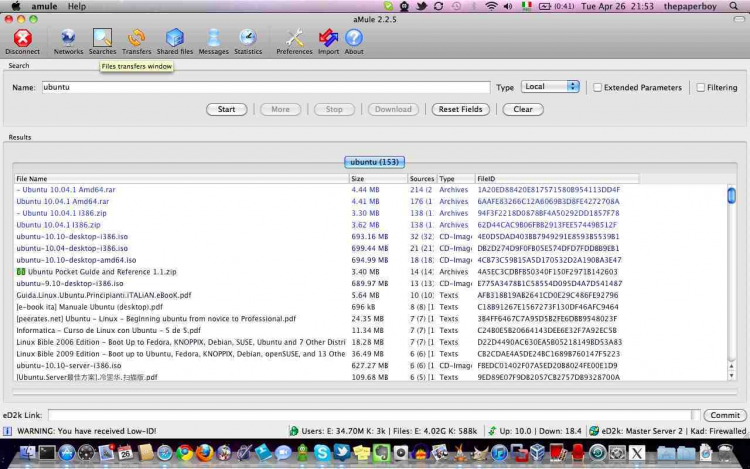Click the Twitter bird menu bar icon
This screenshot has height=469, width=750.
(421, 6)
